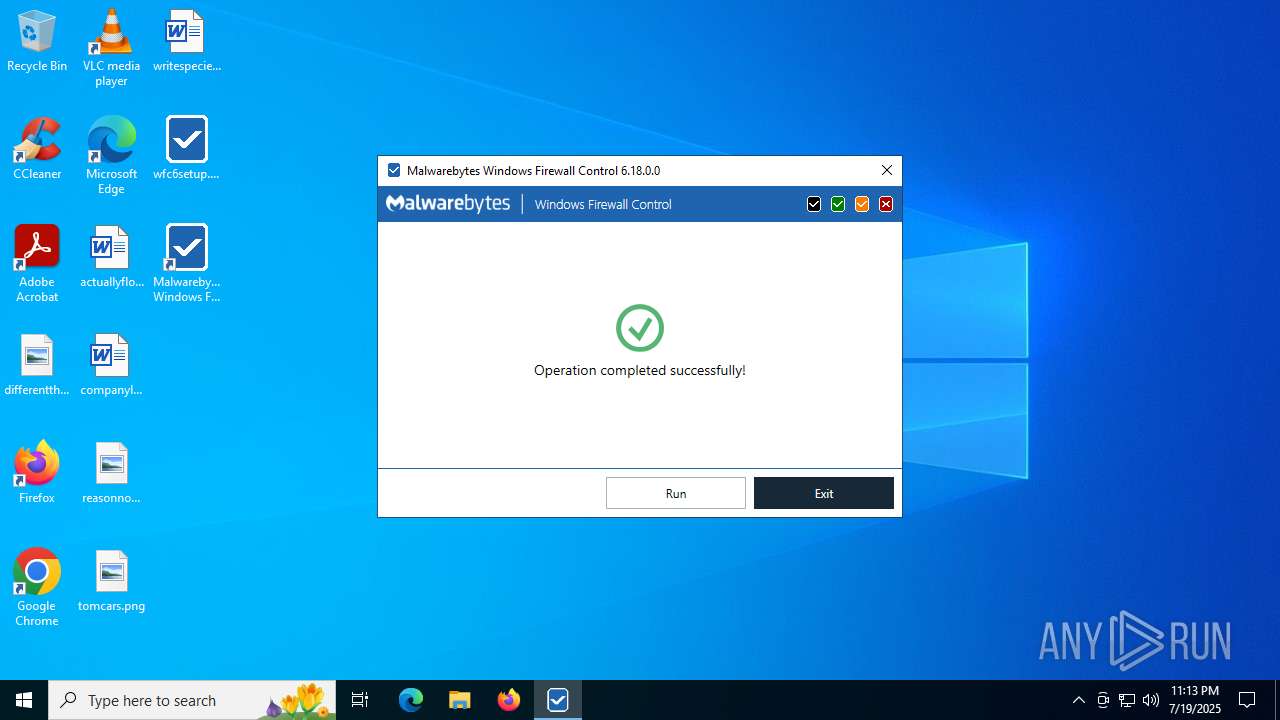Select the CCleaner desktop shortcut

point(37,149)
